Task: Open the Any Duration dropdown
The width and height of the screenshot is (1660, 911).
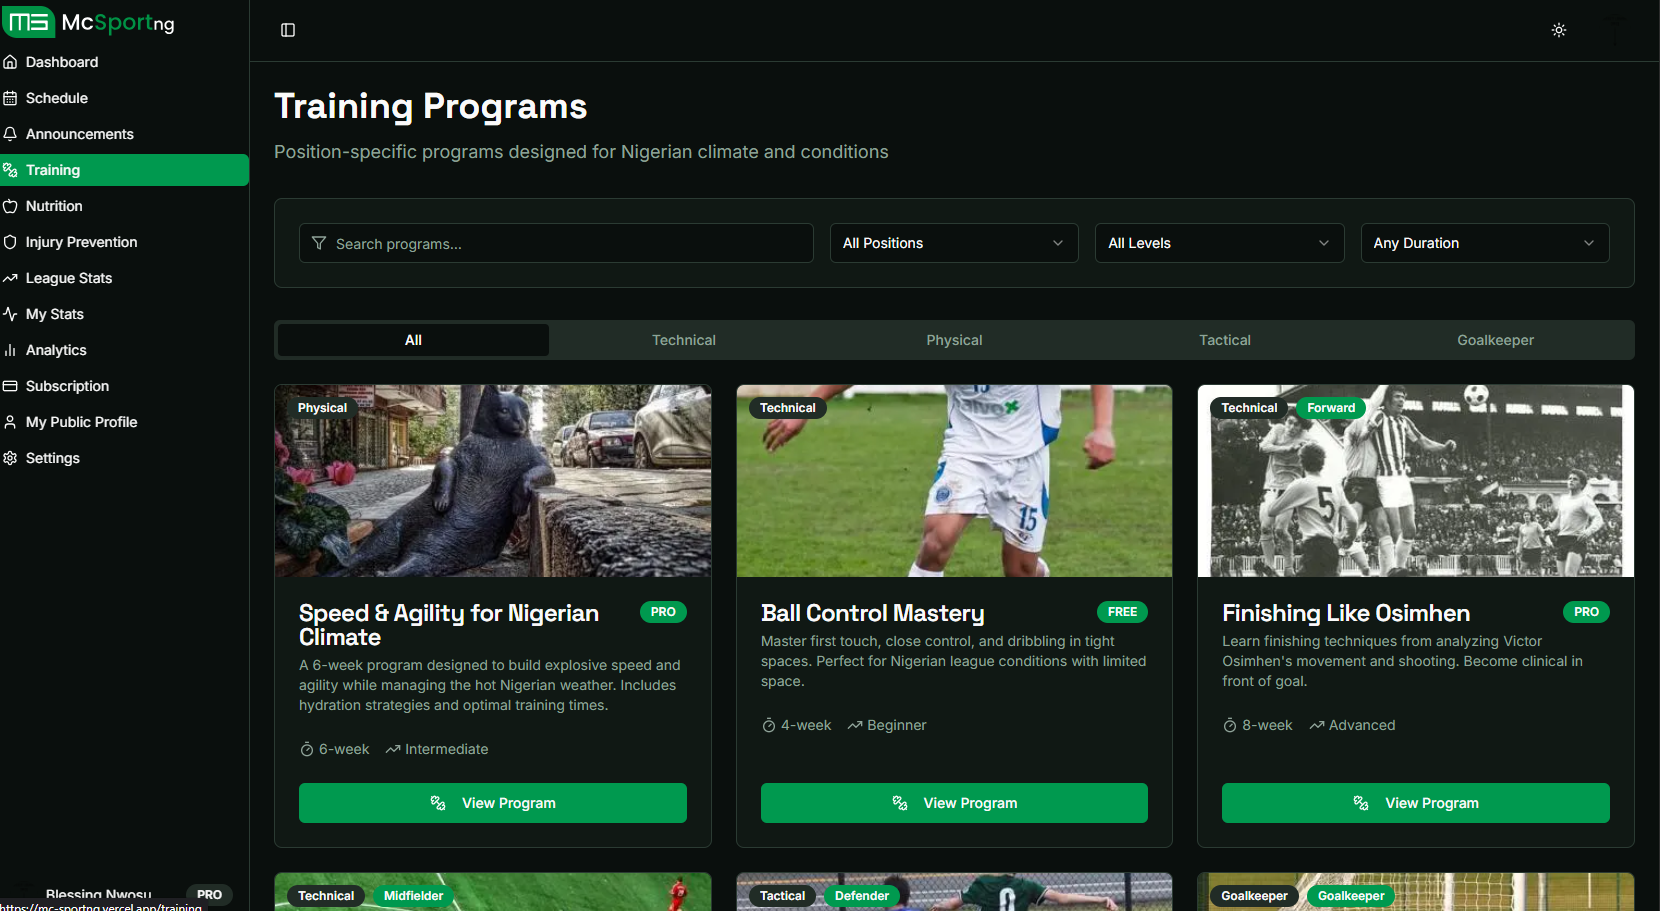Action: 1484,243
